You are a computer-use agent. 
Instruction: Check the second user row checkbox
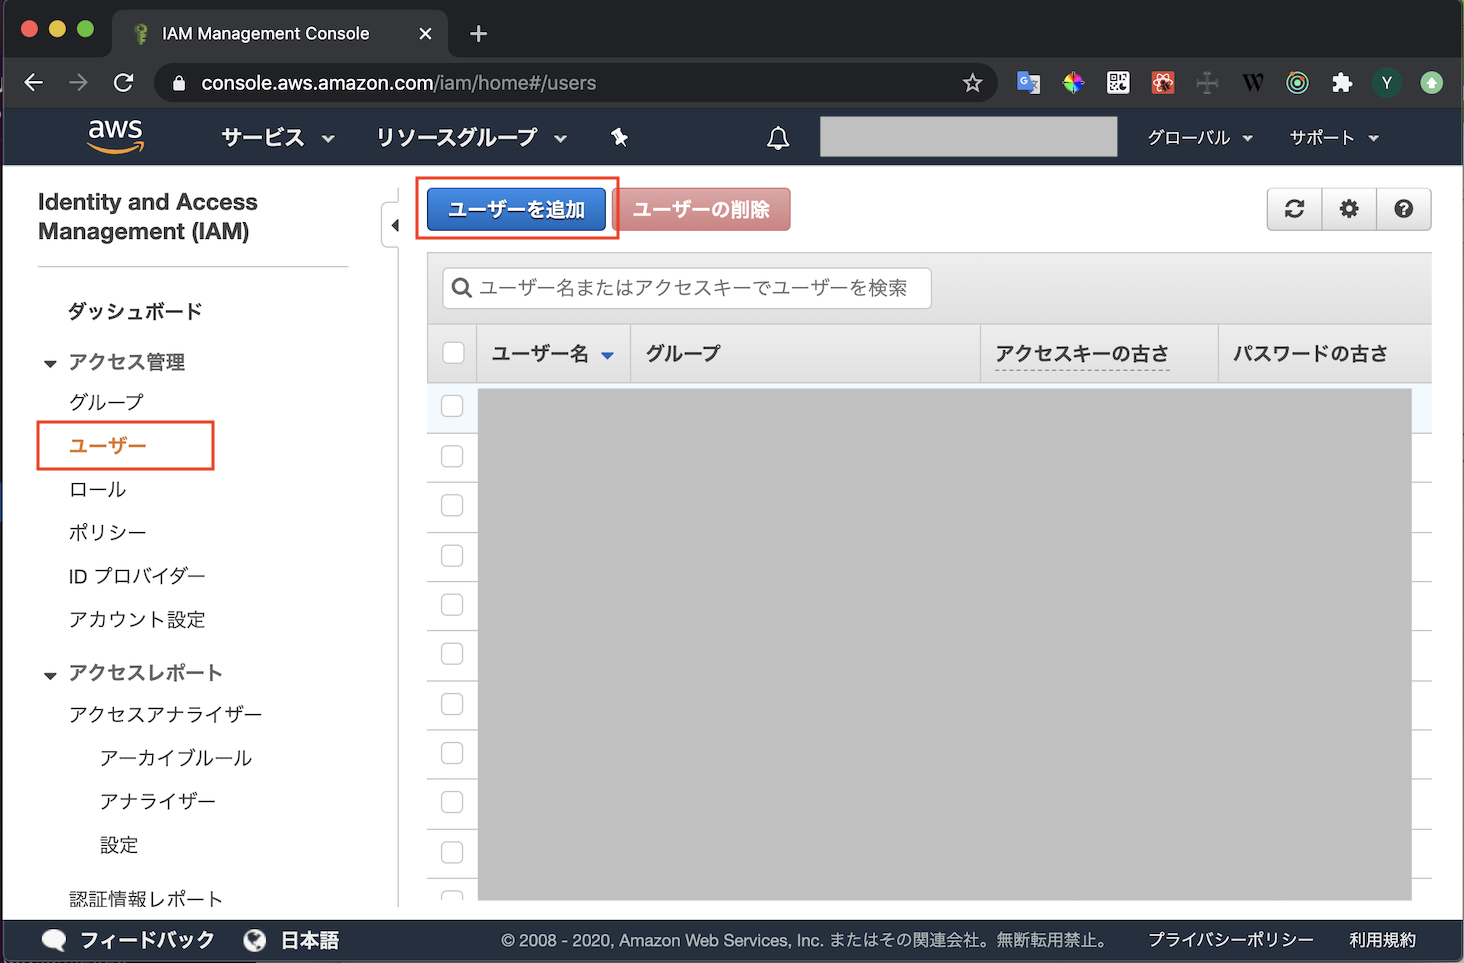452,456
